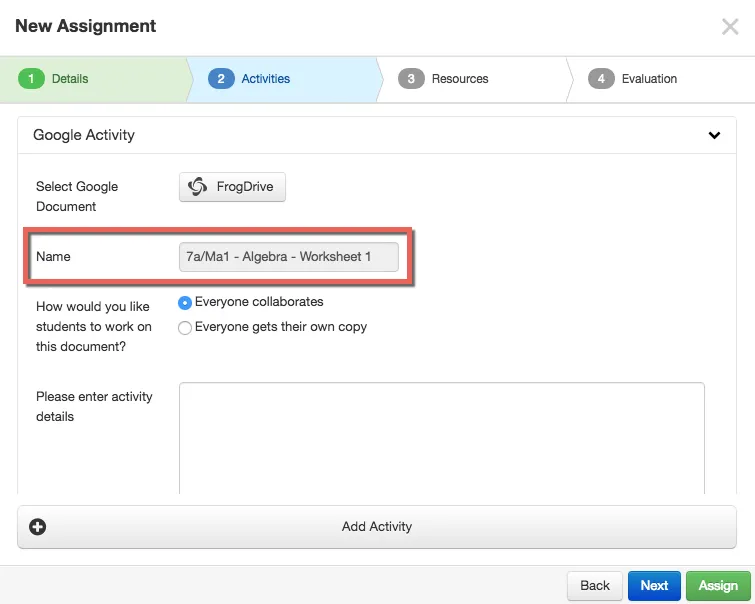This screenshot has height=604, width=755.
Task: Open the Resources step
Action: (472, 79)
